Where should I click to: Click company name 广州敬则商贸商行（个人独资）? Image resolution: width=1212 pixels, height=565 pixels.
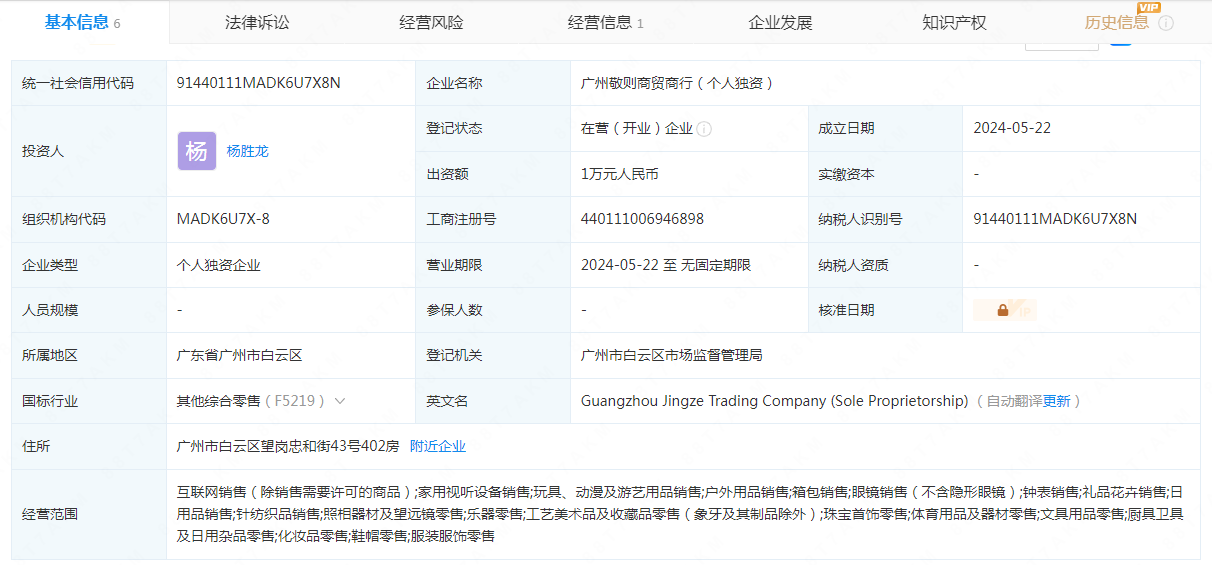677,83
